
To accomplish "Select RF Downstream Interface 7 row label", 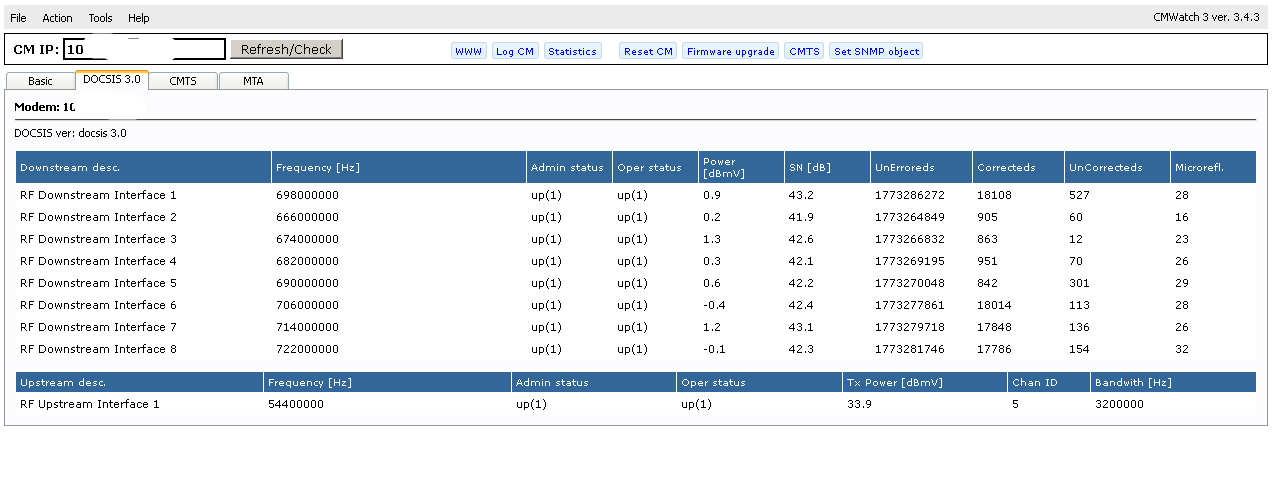I will click(98, 327).
